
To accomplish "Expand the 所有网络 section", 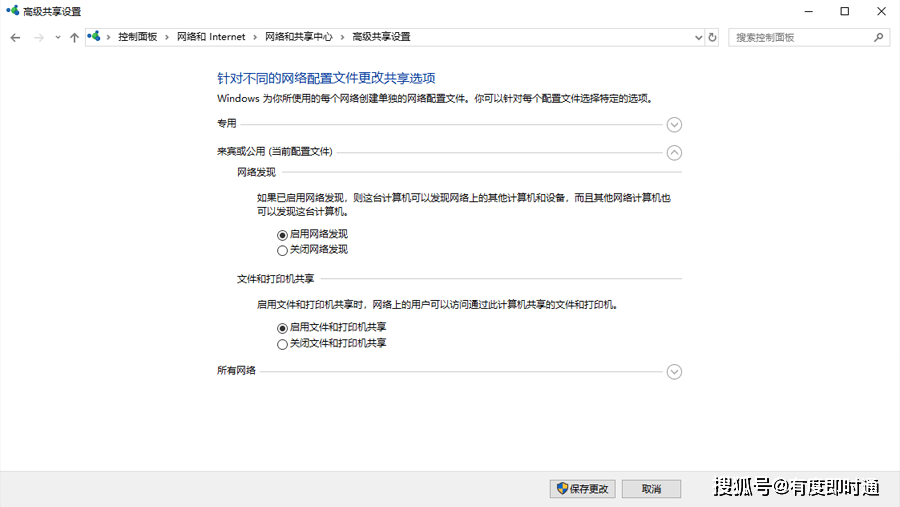I will [674, 371].
